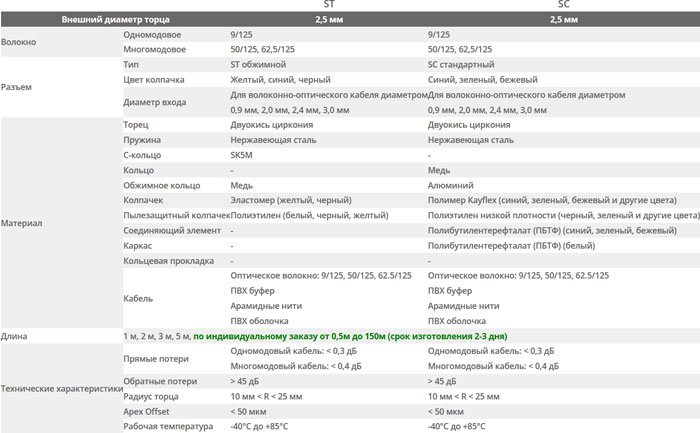The image size is (700, 433).
Task: Click 'Алюминий' in the SC column
Action: point(450,185)
